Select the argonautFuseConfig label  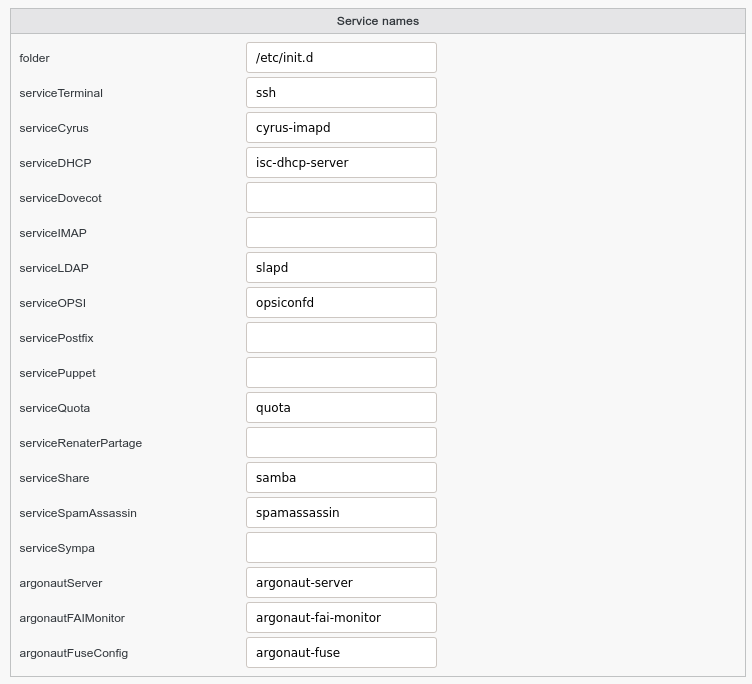(73, 653)
